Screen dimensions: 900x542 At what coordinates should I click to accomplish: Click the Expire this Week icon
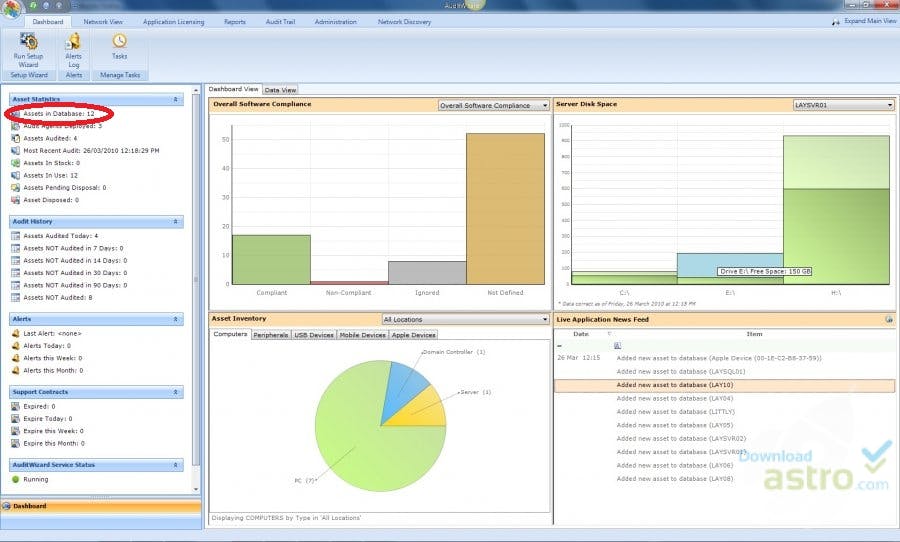click(x=15, y=431)
